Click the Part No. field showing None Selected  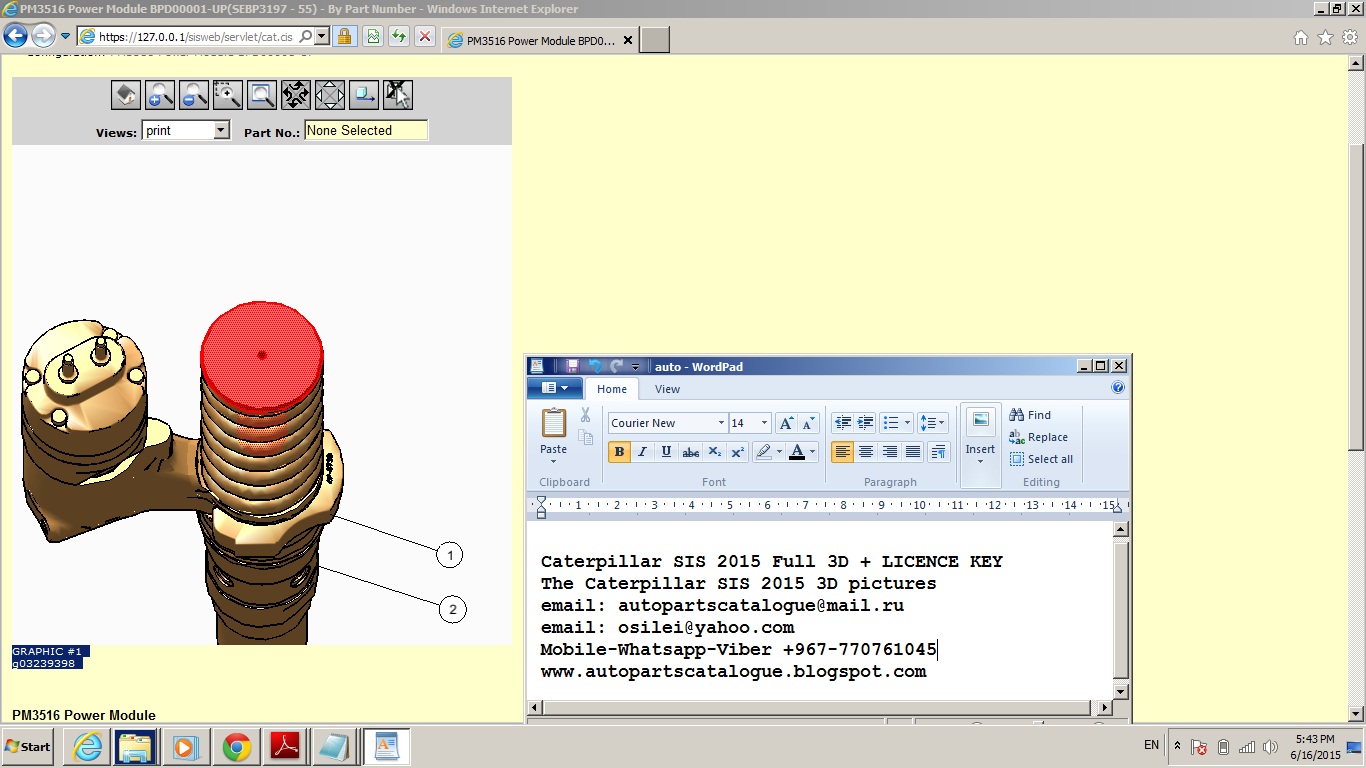[366, 131]
